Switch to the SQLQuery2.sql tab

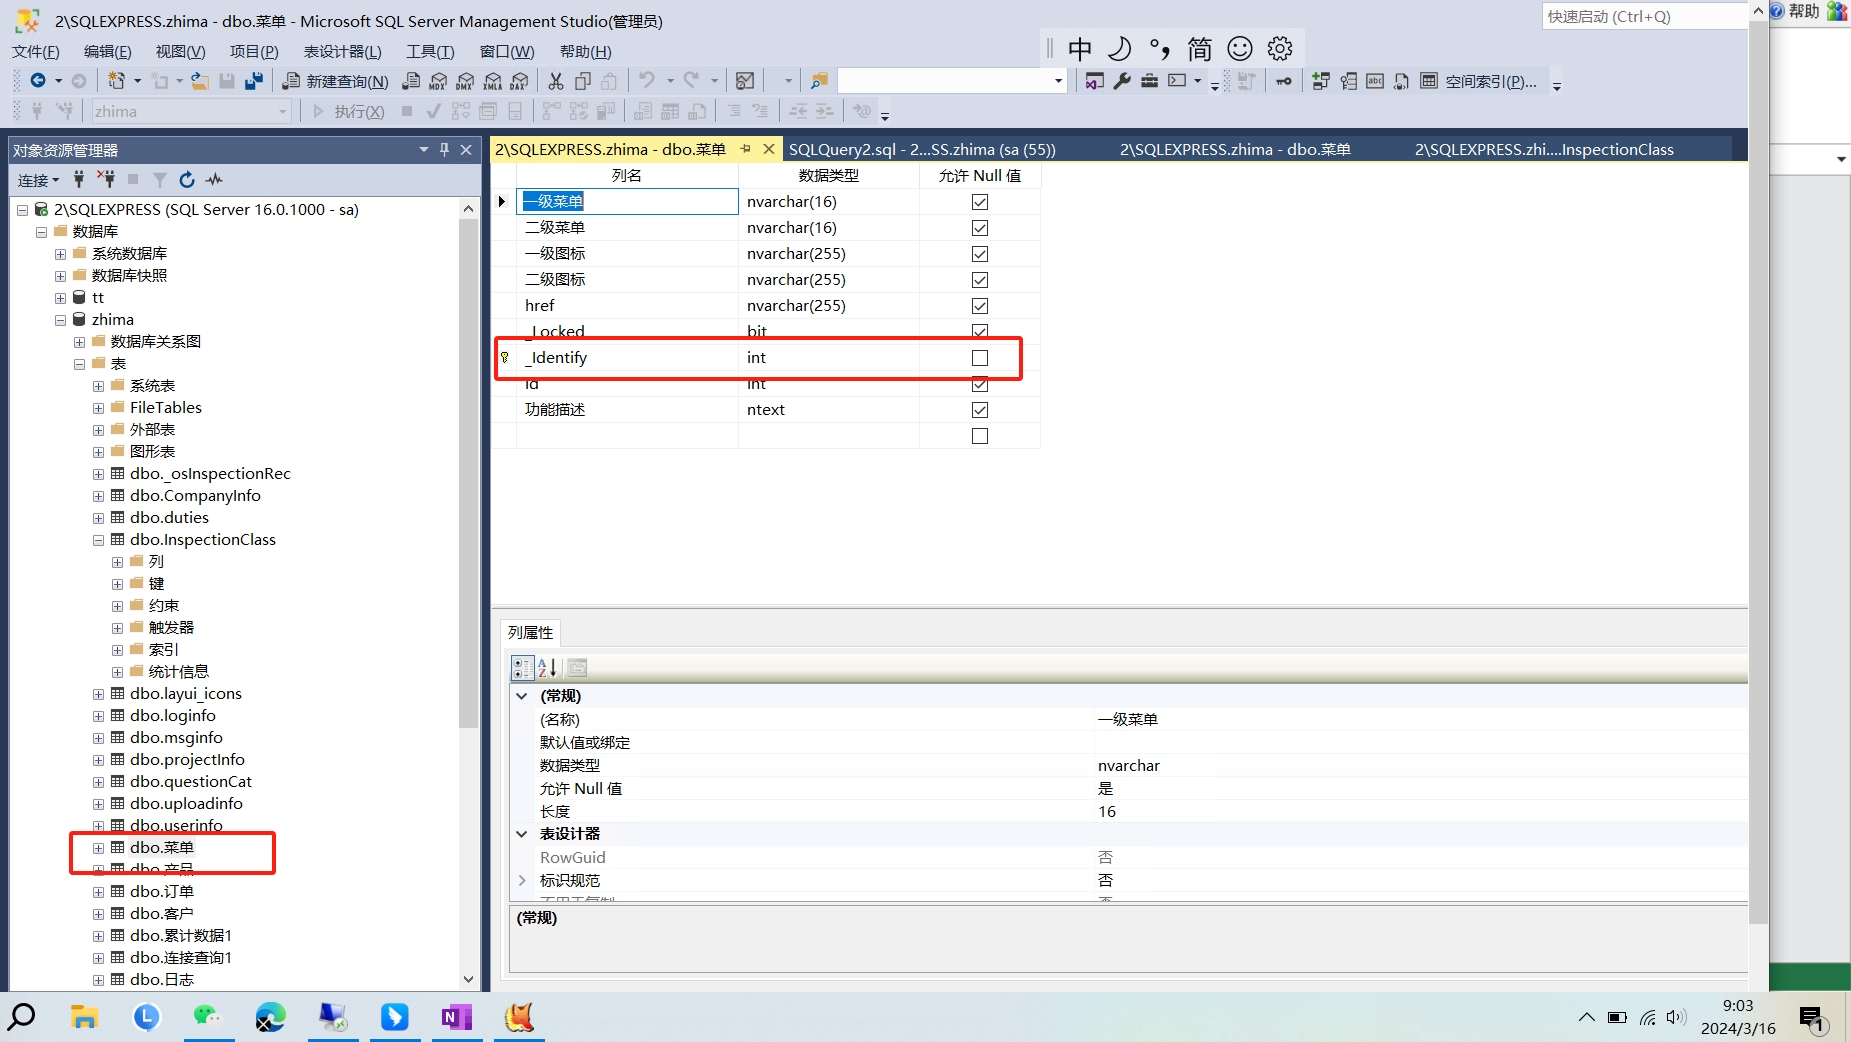(922, 149)
